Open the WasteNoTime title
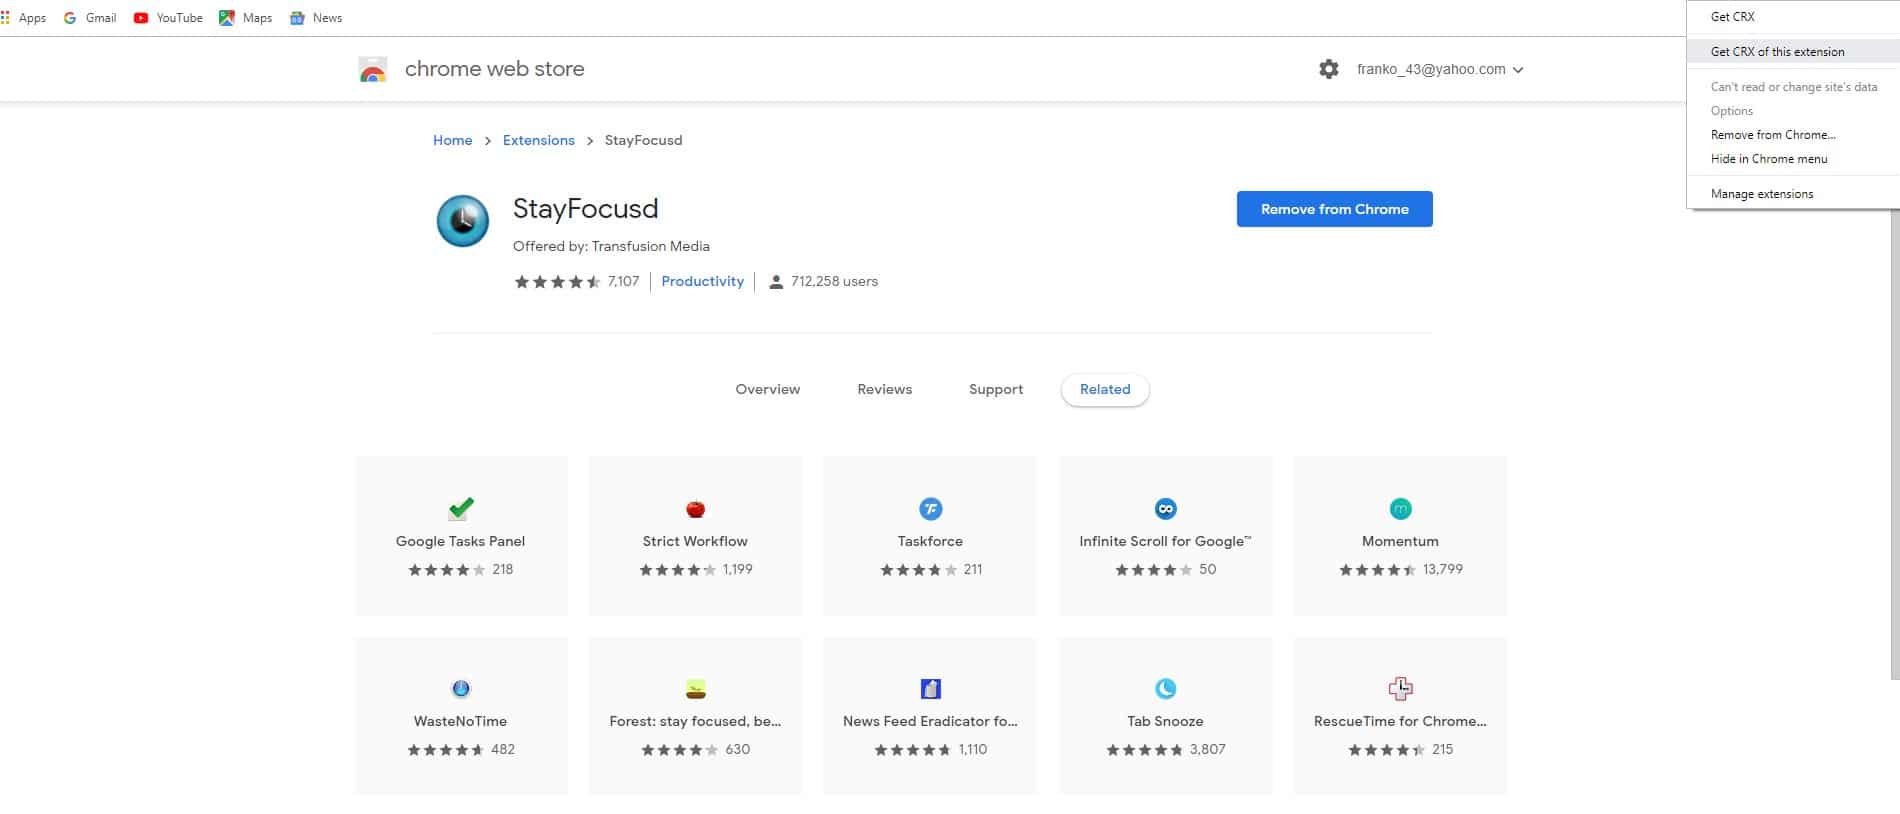The width and height of the screenshot is (1900, 814). click(x=461, y=721)
